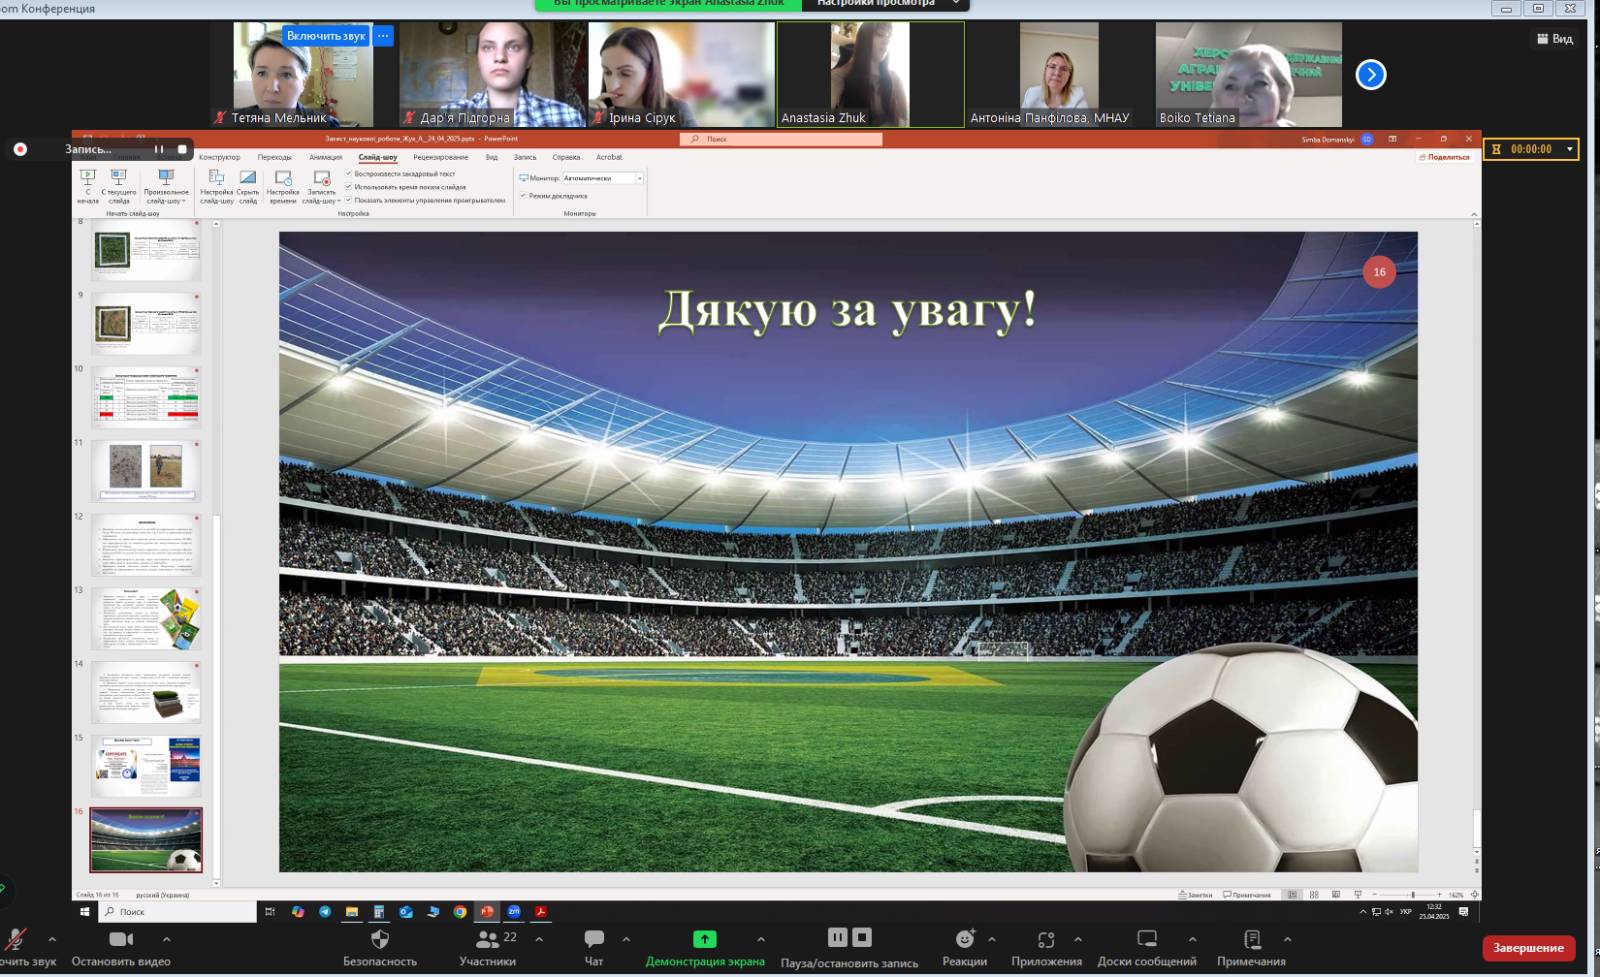Image resolution: width=1600 pixels, height=977 pixels.
Task: Click the green Share Screen icon
Action: (705, 939)
